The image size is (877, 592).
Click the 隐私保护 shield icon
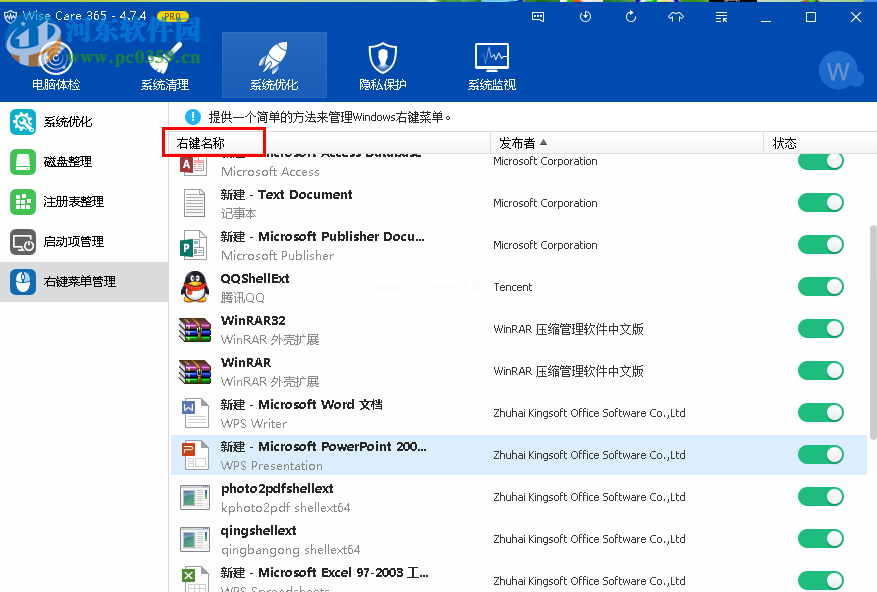coord(383,58)
